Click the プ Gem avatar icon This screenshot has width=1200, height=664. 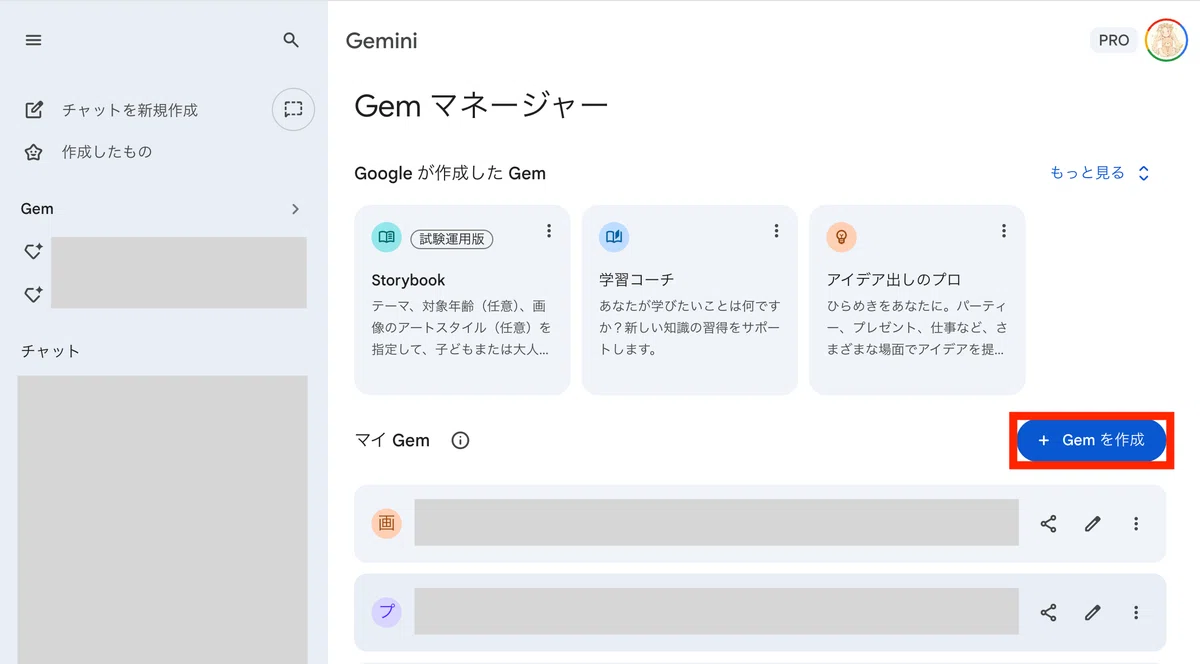pos(386,612)
